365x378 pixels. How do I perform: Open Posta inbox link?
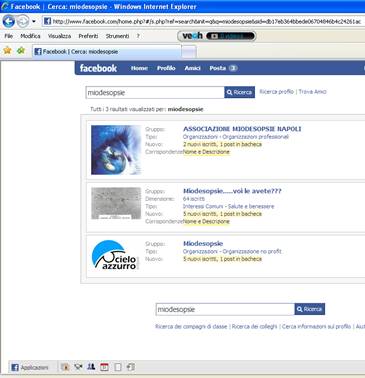[223, 68]
